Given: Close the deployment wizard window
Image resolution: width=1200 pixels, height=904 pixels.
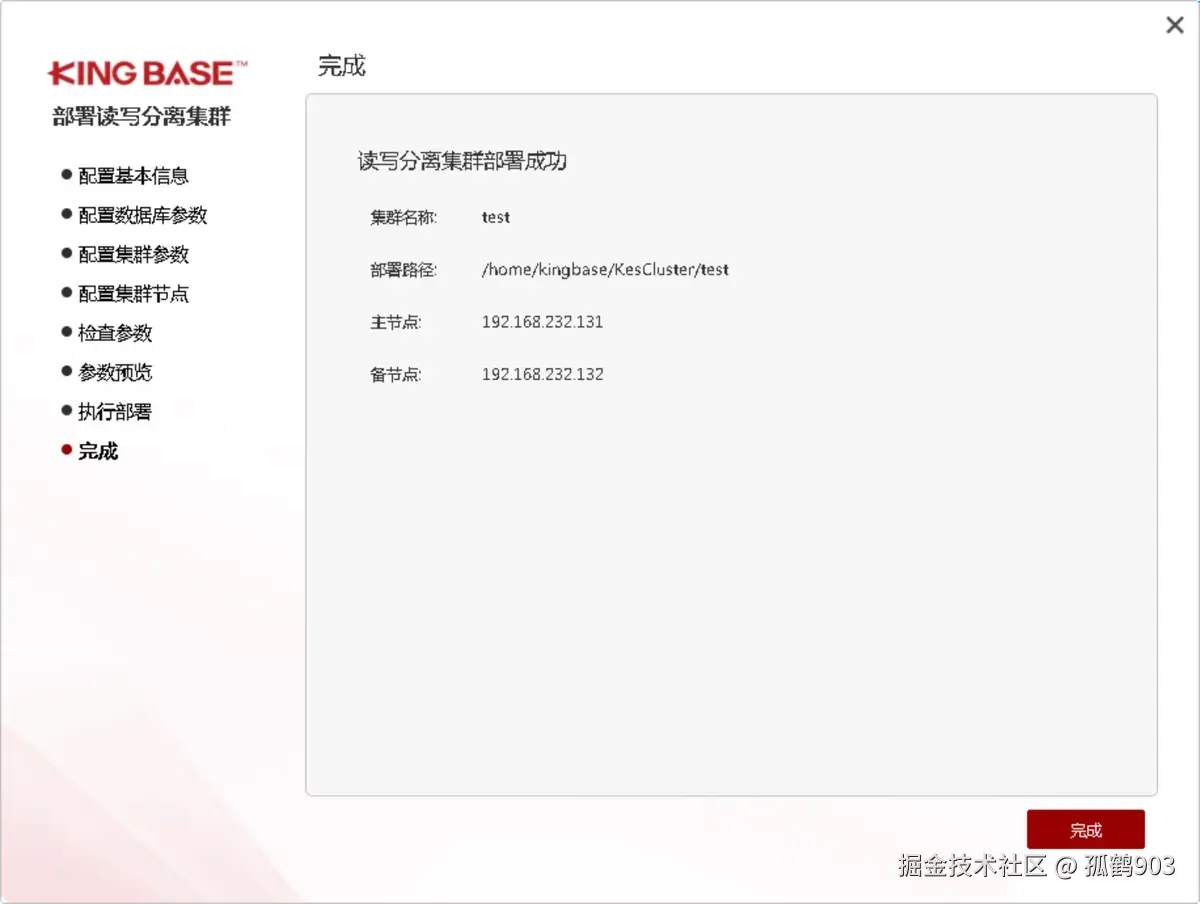Looking at the screenshot, I should (x=1175, y=26).
